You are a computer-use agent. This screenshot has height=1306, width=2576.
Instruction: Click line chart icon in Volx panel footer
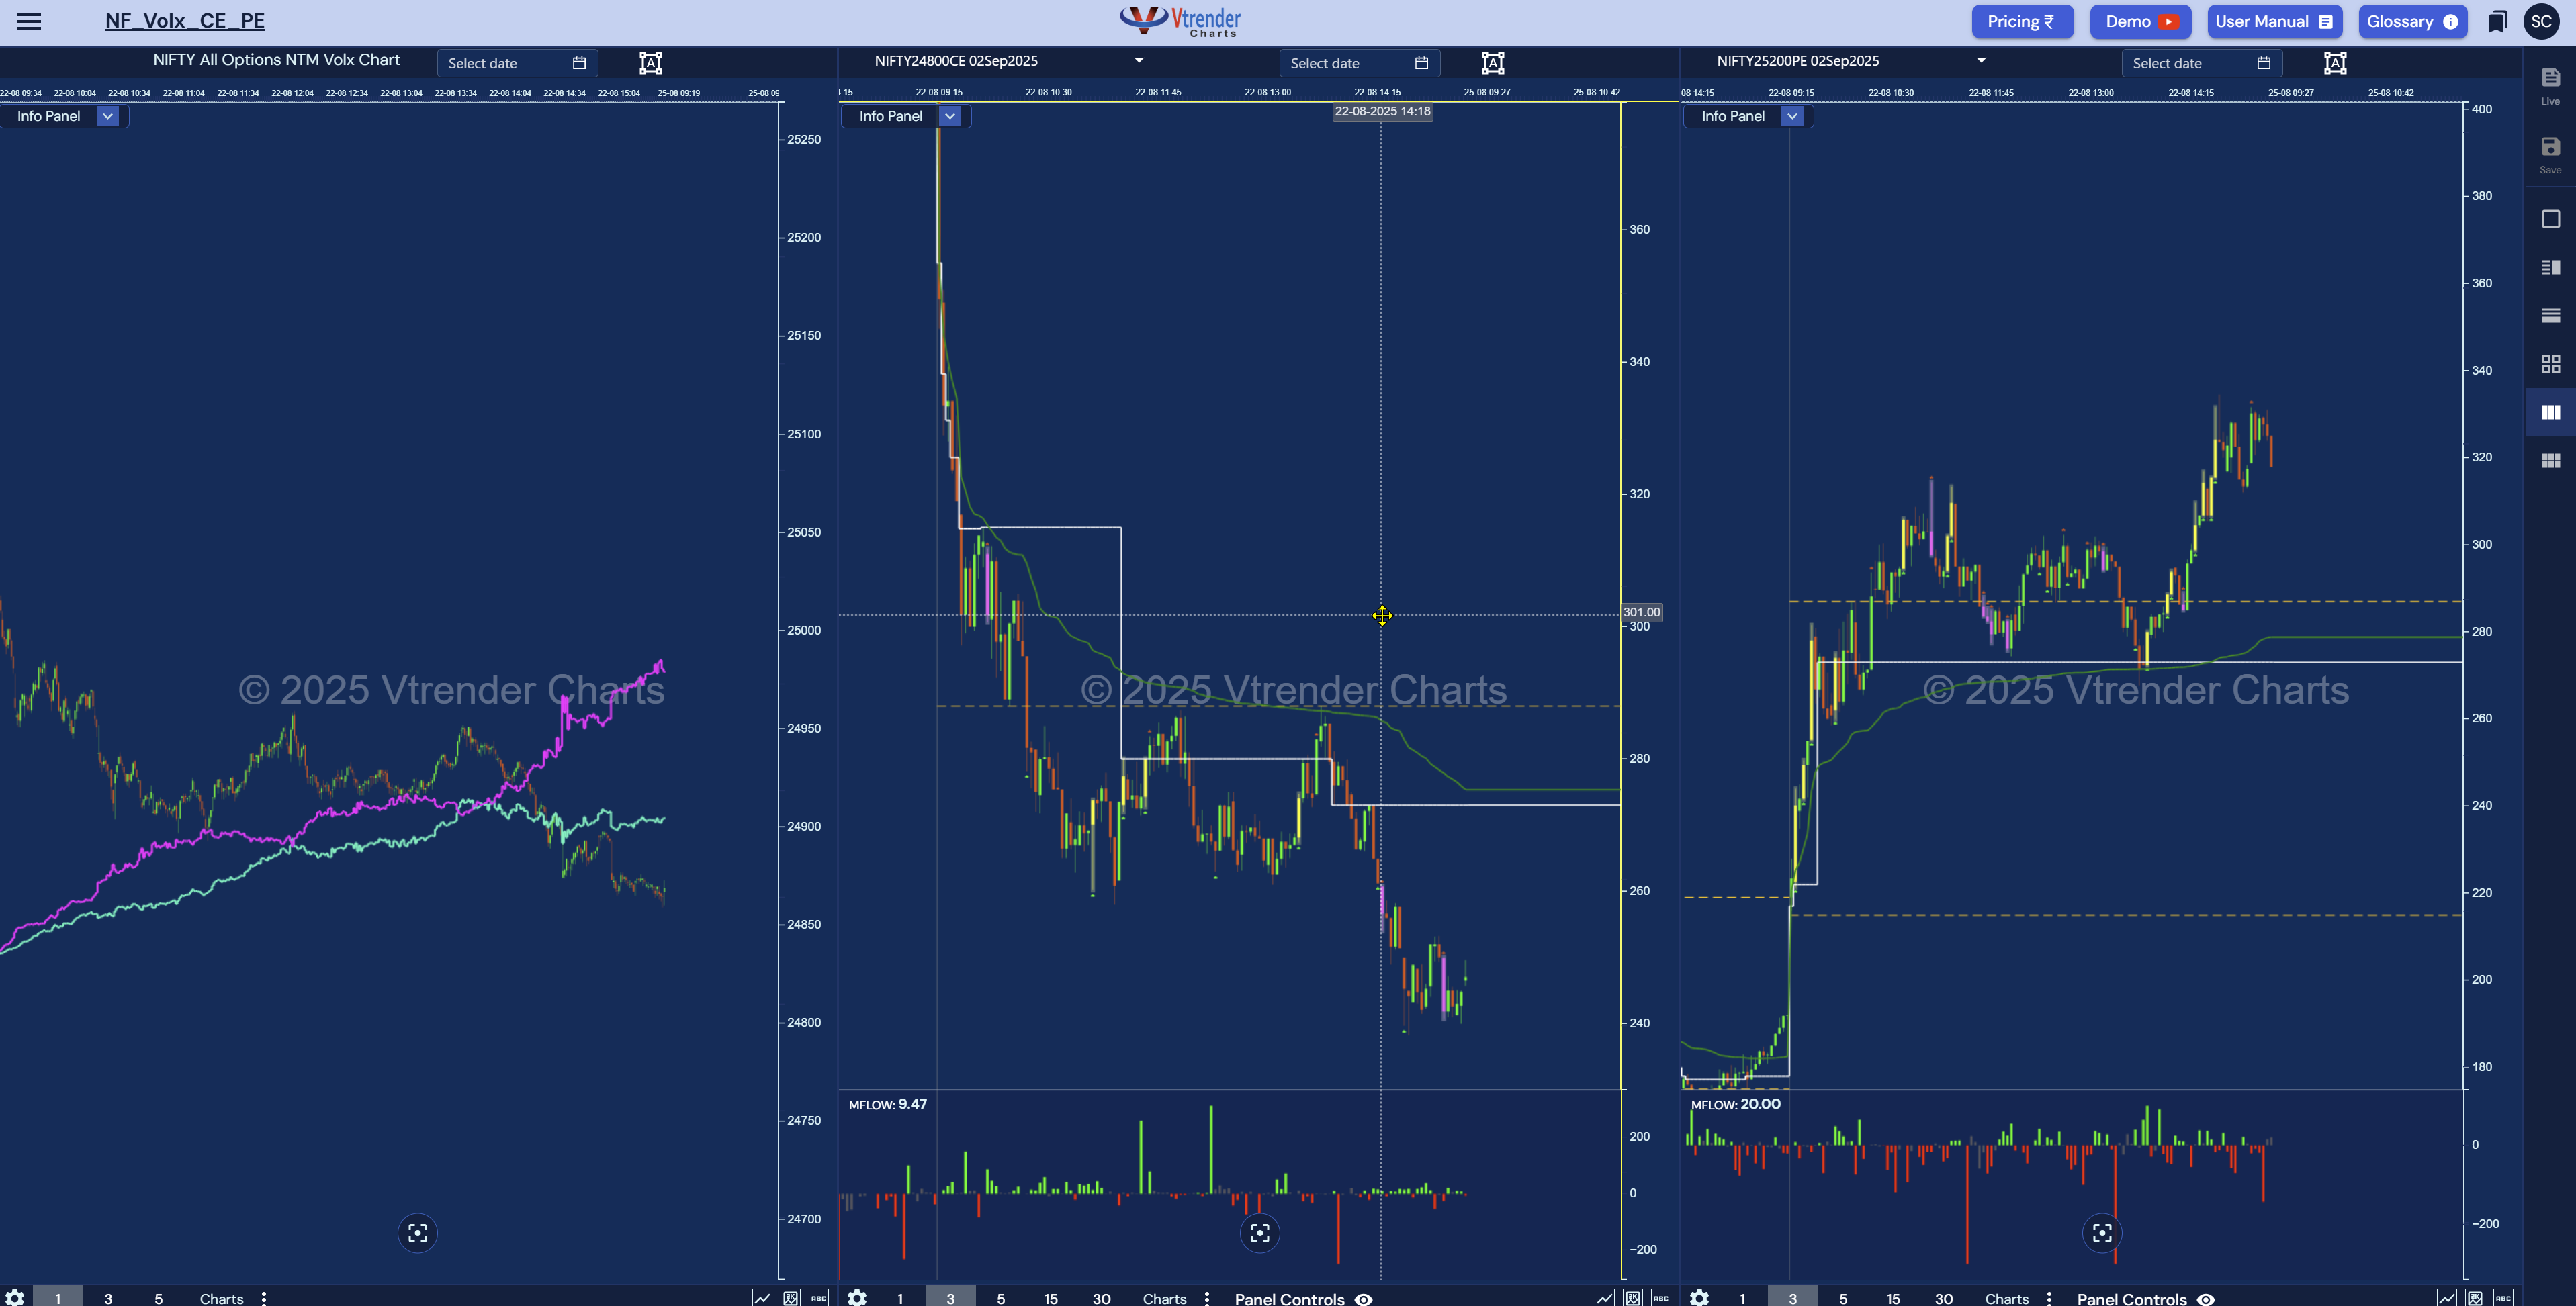coord(762,1297)
